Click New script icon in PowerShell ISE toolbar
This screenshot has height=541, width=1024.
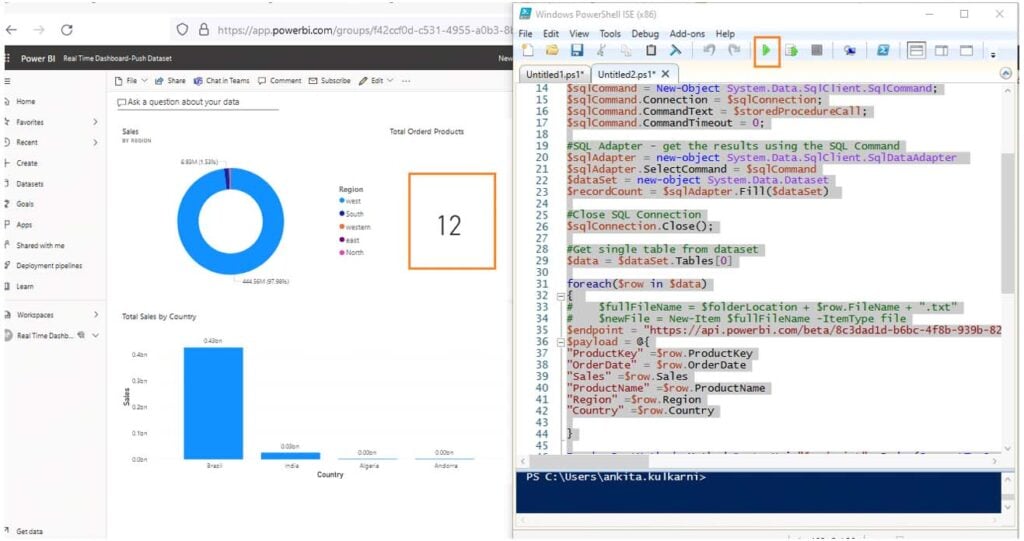[528, 50]
